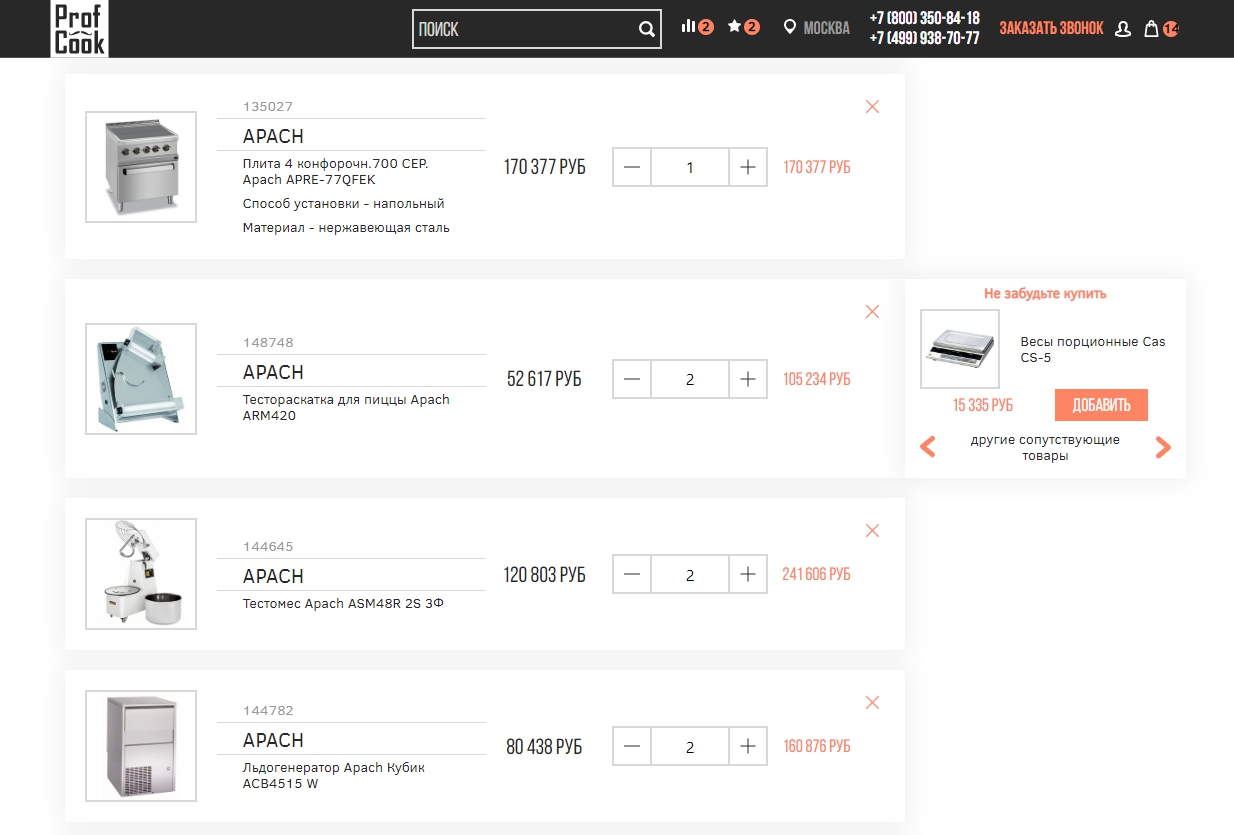Image resolution: width=1234 pixels, height=835 pixels.
Task: Click the 15 335 РУБ scales price
Action: coord(983,405)
